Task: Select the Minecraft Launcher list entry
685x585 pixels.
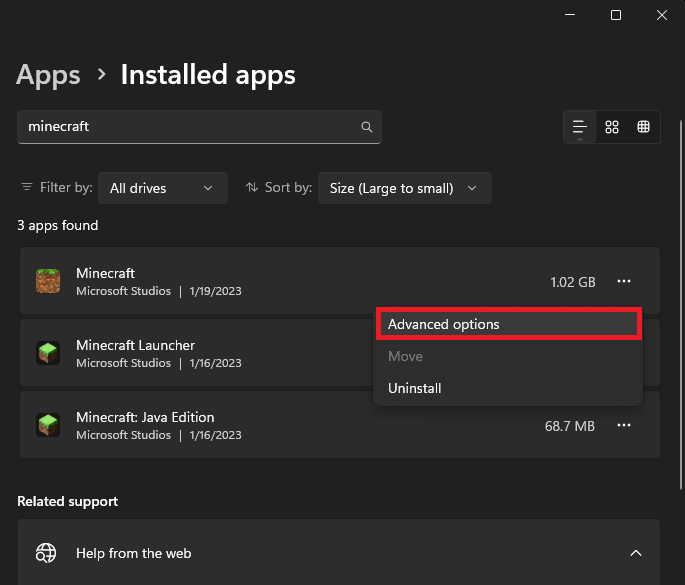Action: pos(200,354)
